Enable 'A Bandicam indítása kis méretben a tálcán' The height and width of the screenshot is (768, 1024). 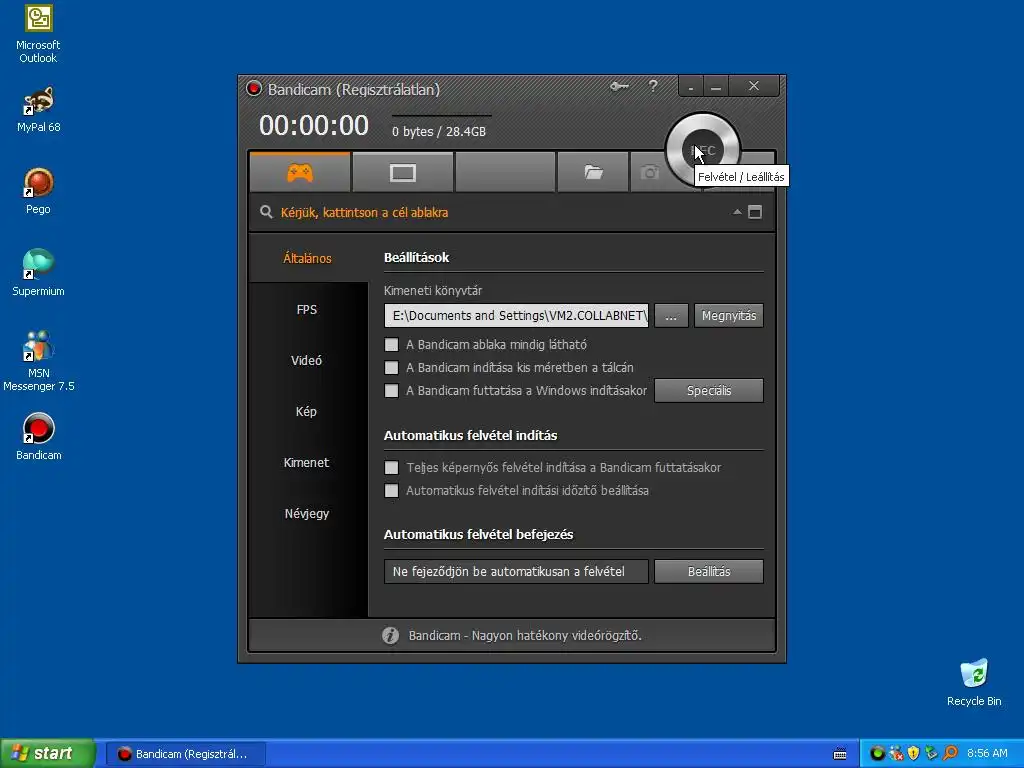[391, 368]
